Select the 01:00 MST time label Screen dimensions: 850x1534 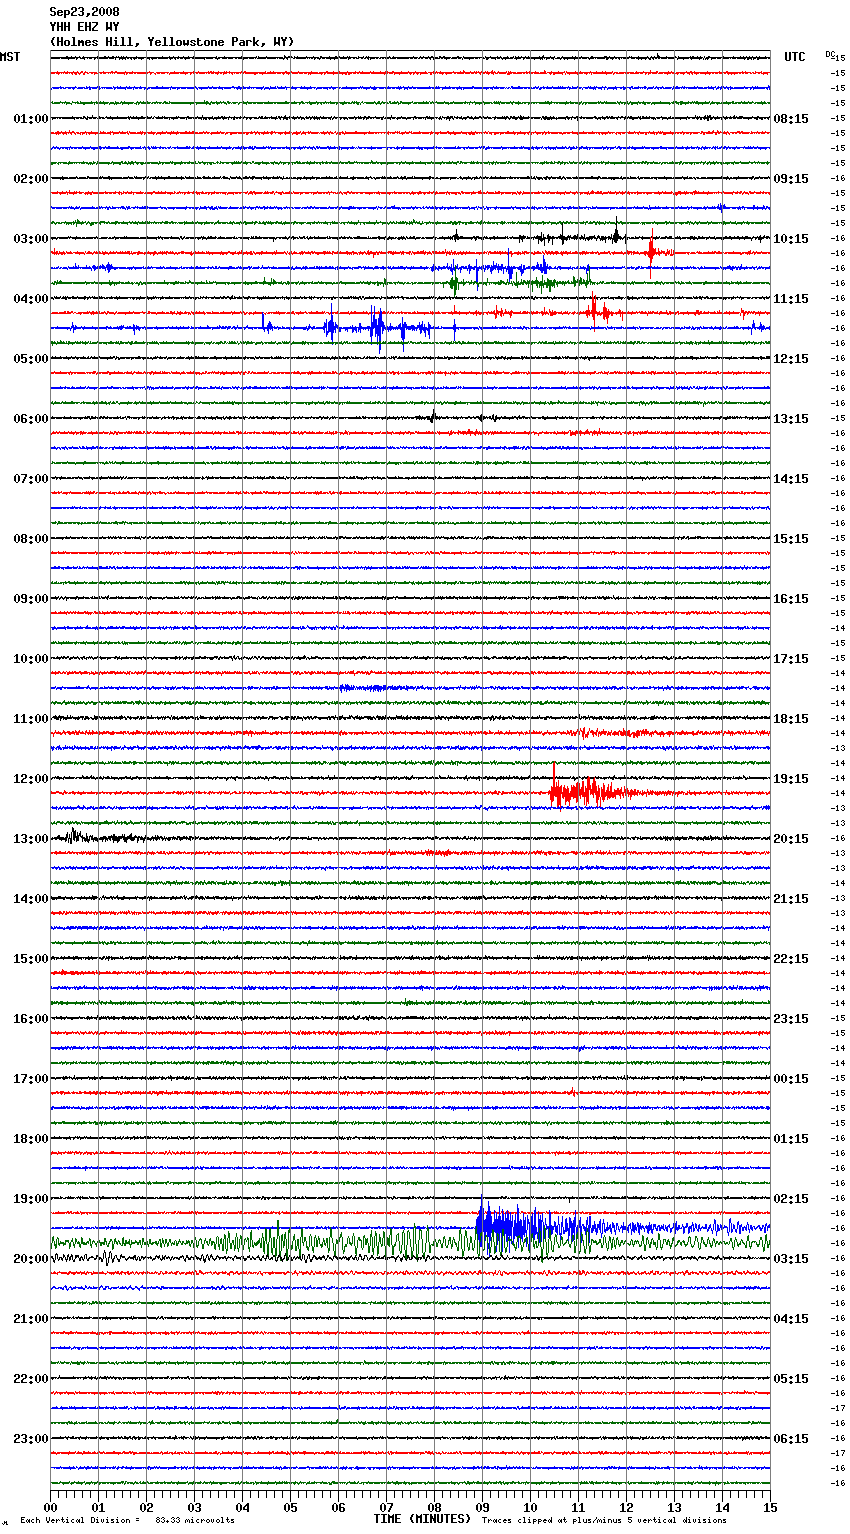point(30,119)
